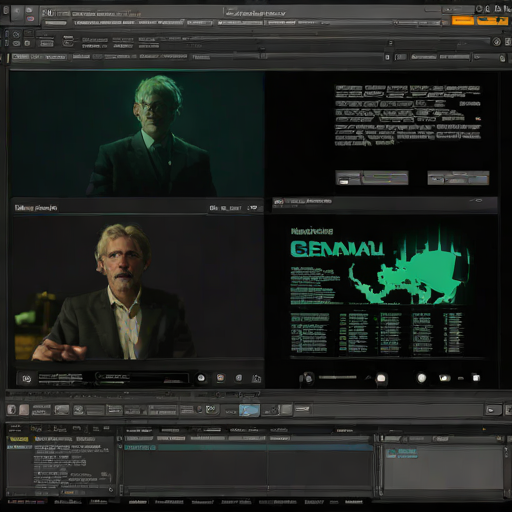The image size is (512, 512).
Task: Click the white circle button under the green map viewer
Action: 422,378
